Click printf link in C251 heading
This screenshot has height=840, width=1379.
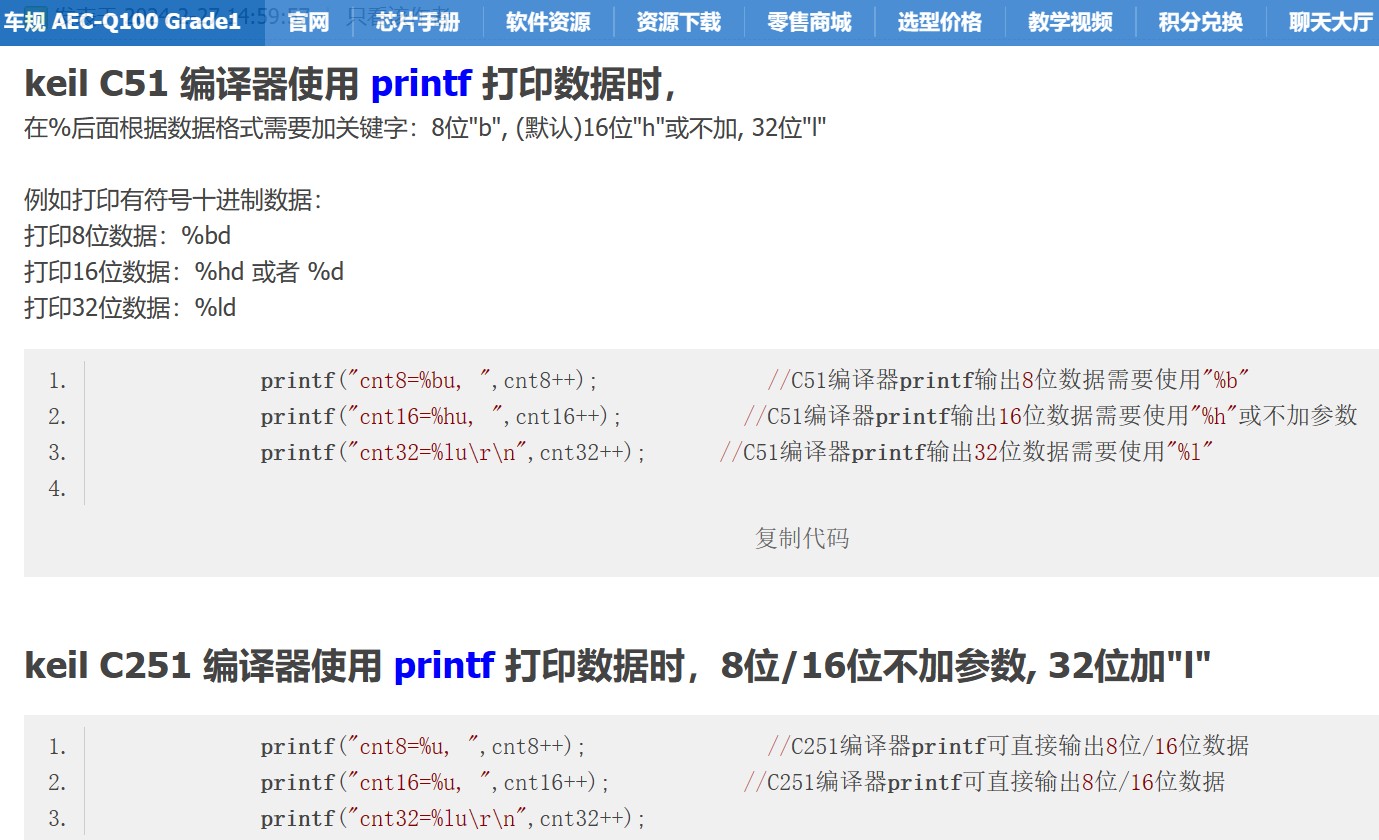(x=444, y=664)
